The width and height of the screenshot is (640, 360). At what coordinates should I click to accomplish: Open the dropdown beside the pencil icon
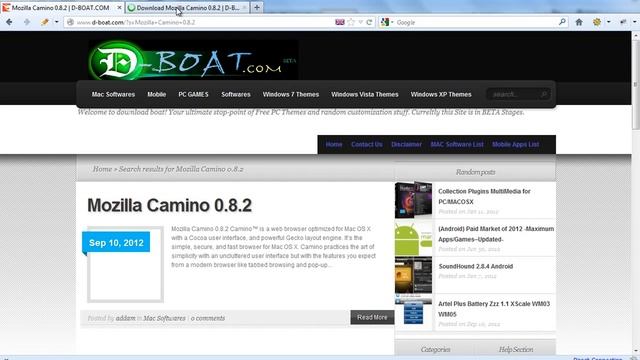click(56, 22)
